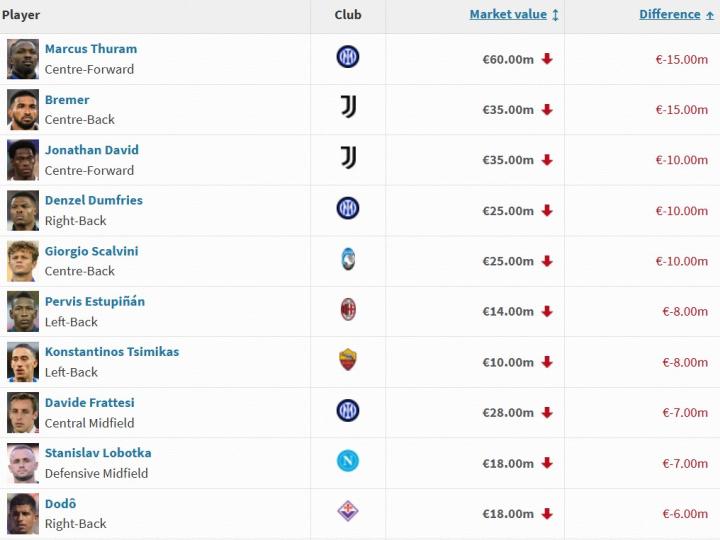
Task: Click Bremer's portrait photo
Action: (23, 109)
